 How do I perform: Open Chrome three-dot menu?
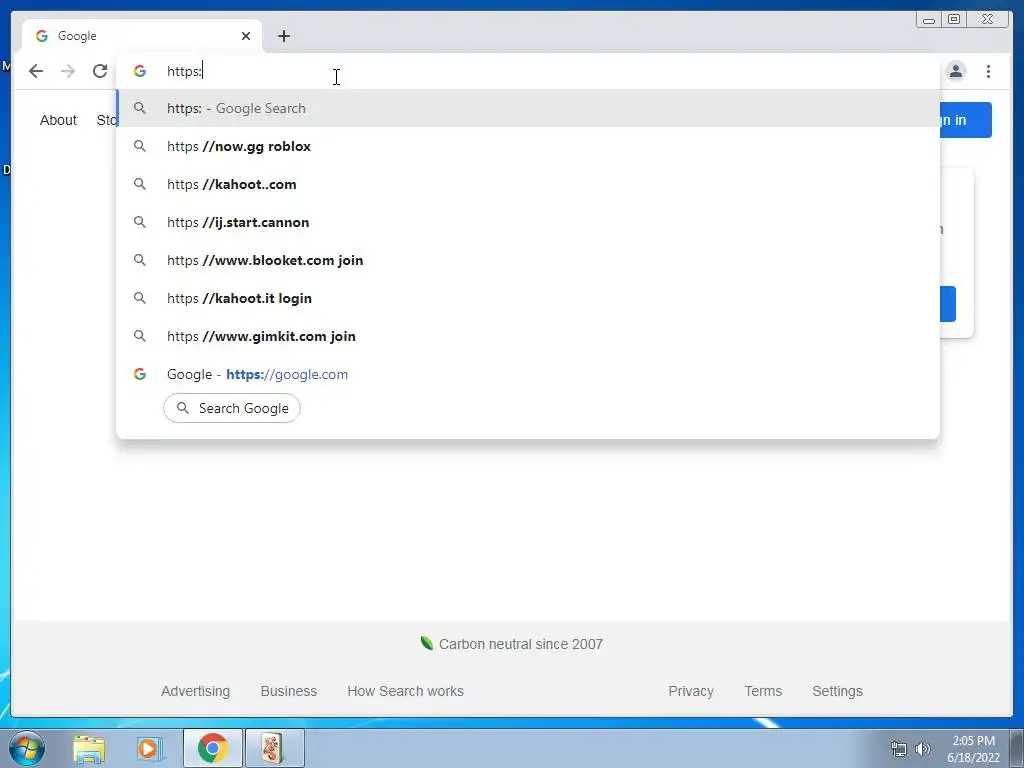(x=988, y=71)
